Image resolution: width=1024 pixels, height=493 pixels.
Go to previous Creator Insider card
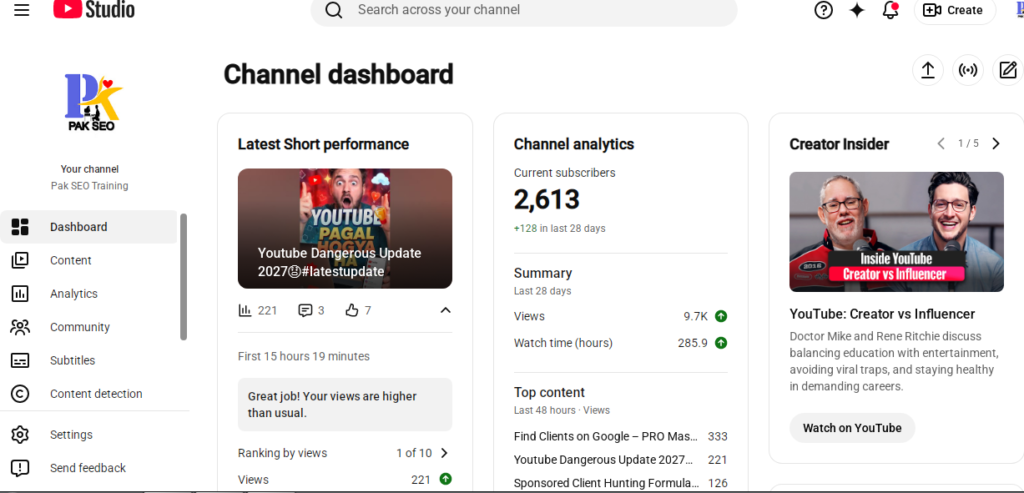(x=941, y=144)
